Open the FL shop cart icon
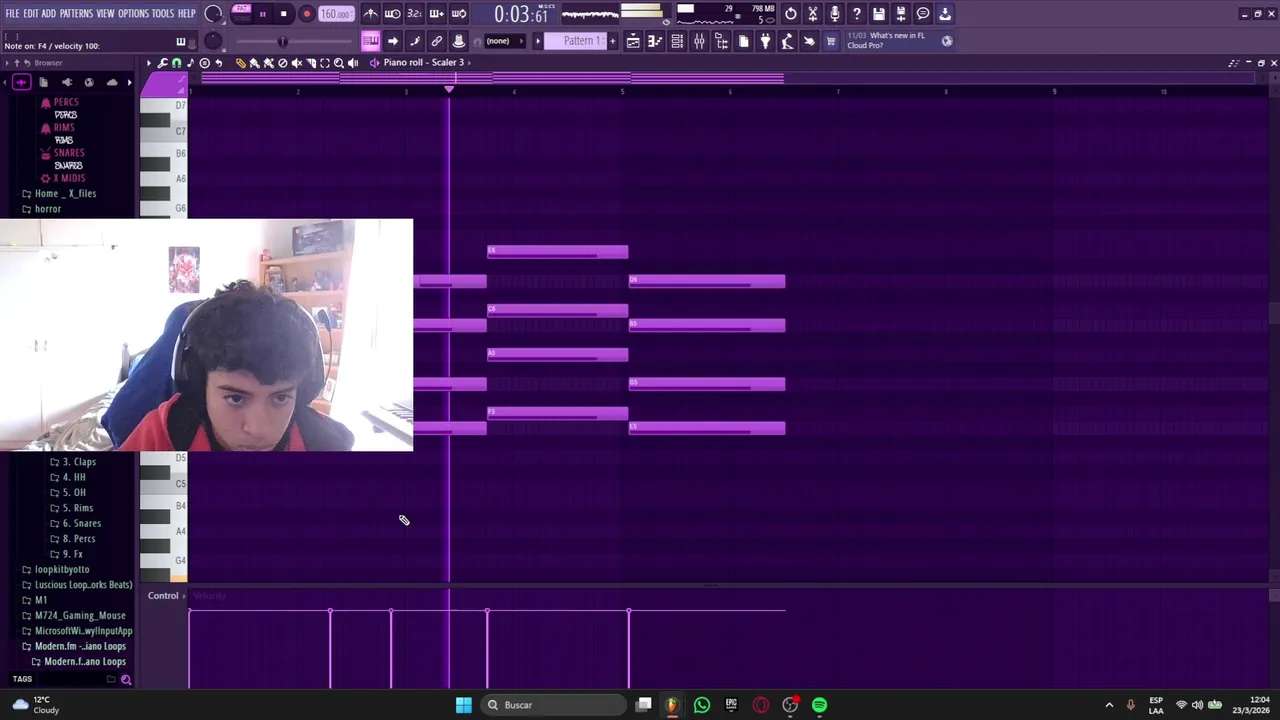 830,41
